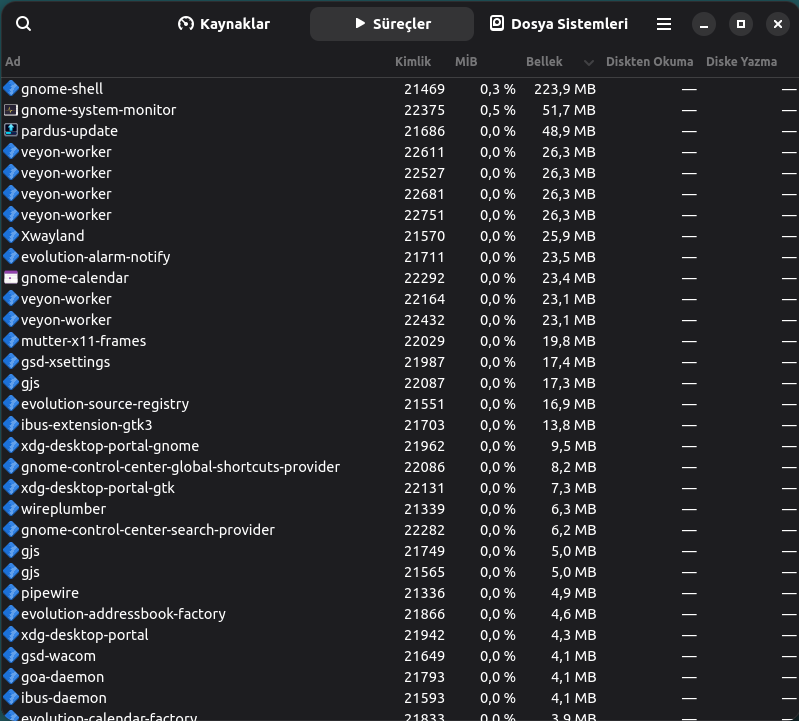
Task: Toggle sort arrow on Bellek column
Action: click(589, 62)
